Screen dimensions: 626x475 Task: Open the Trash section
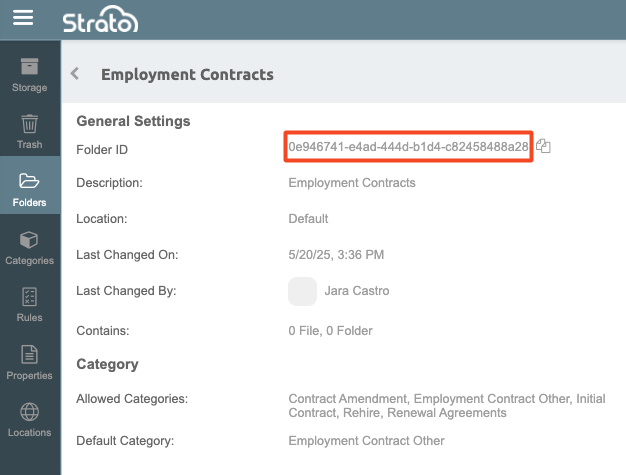click(29, 132)
